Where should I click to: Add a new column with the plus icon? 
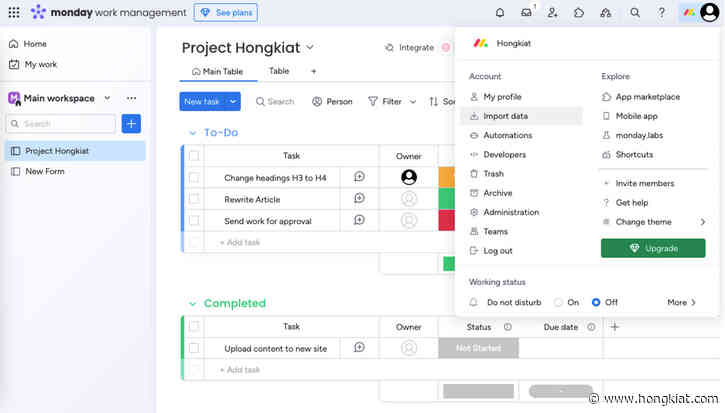[x=614, y=327]
